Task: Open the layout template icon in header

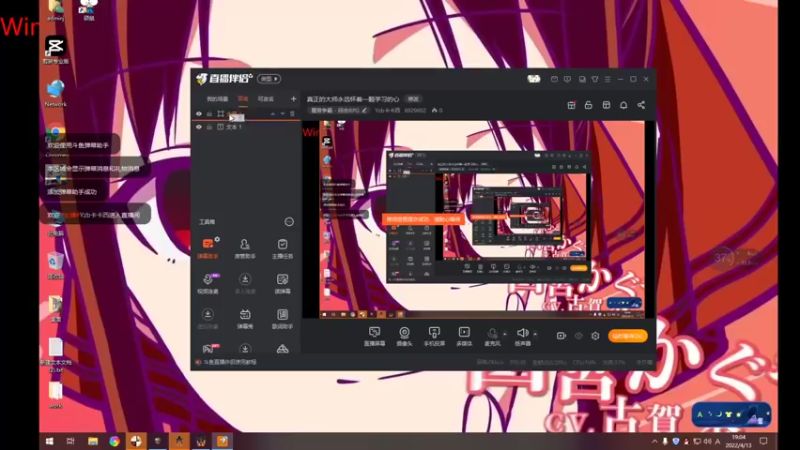Action: 606,105
